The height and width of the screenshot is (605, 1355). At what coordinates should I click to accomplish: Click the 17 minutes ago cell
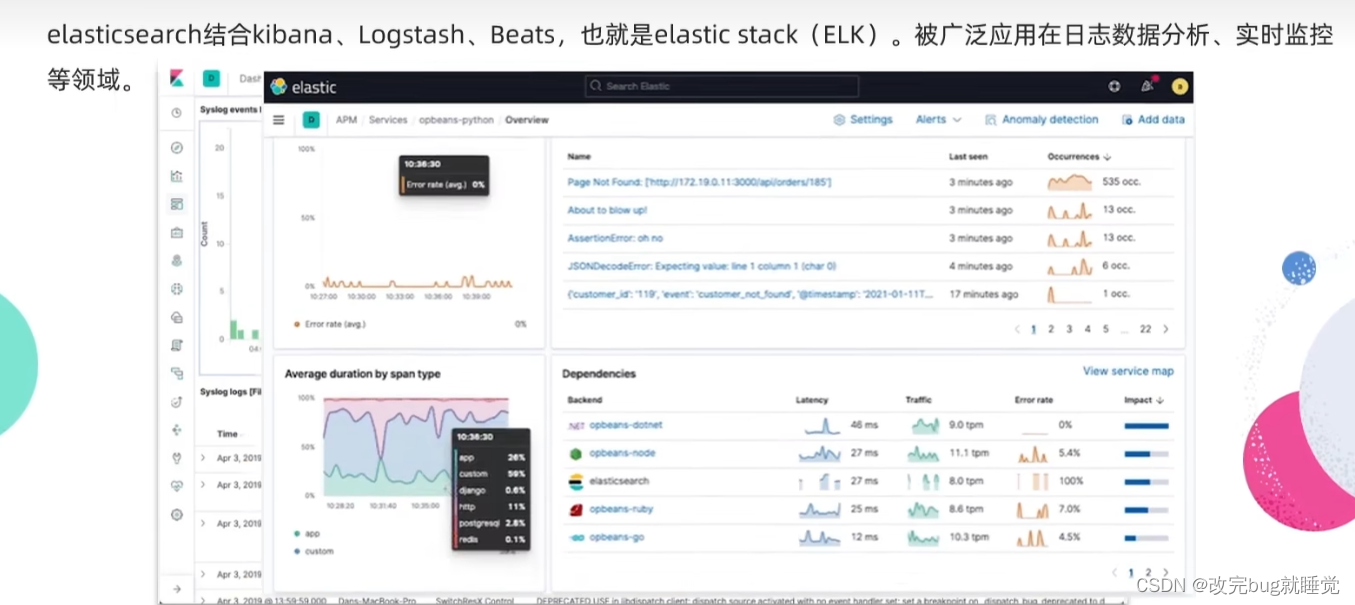pos(984,294)
